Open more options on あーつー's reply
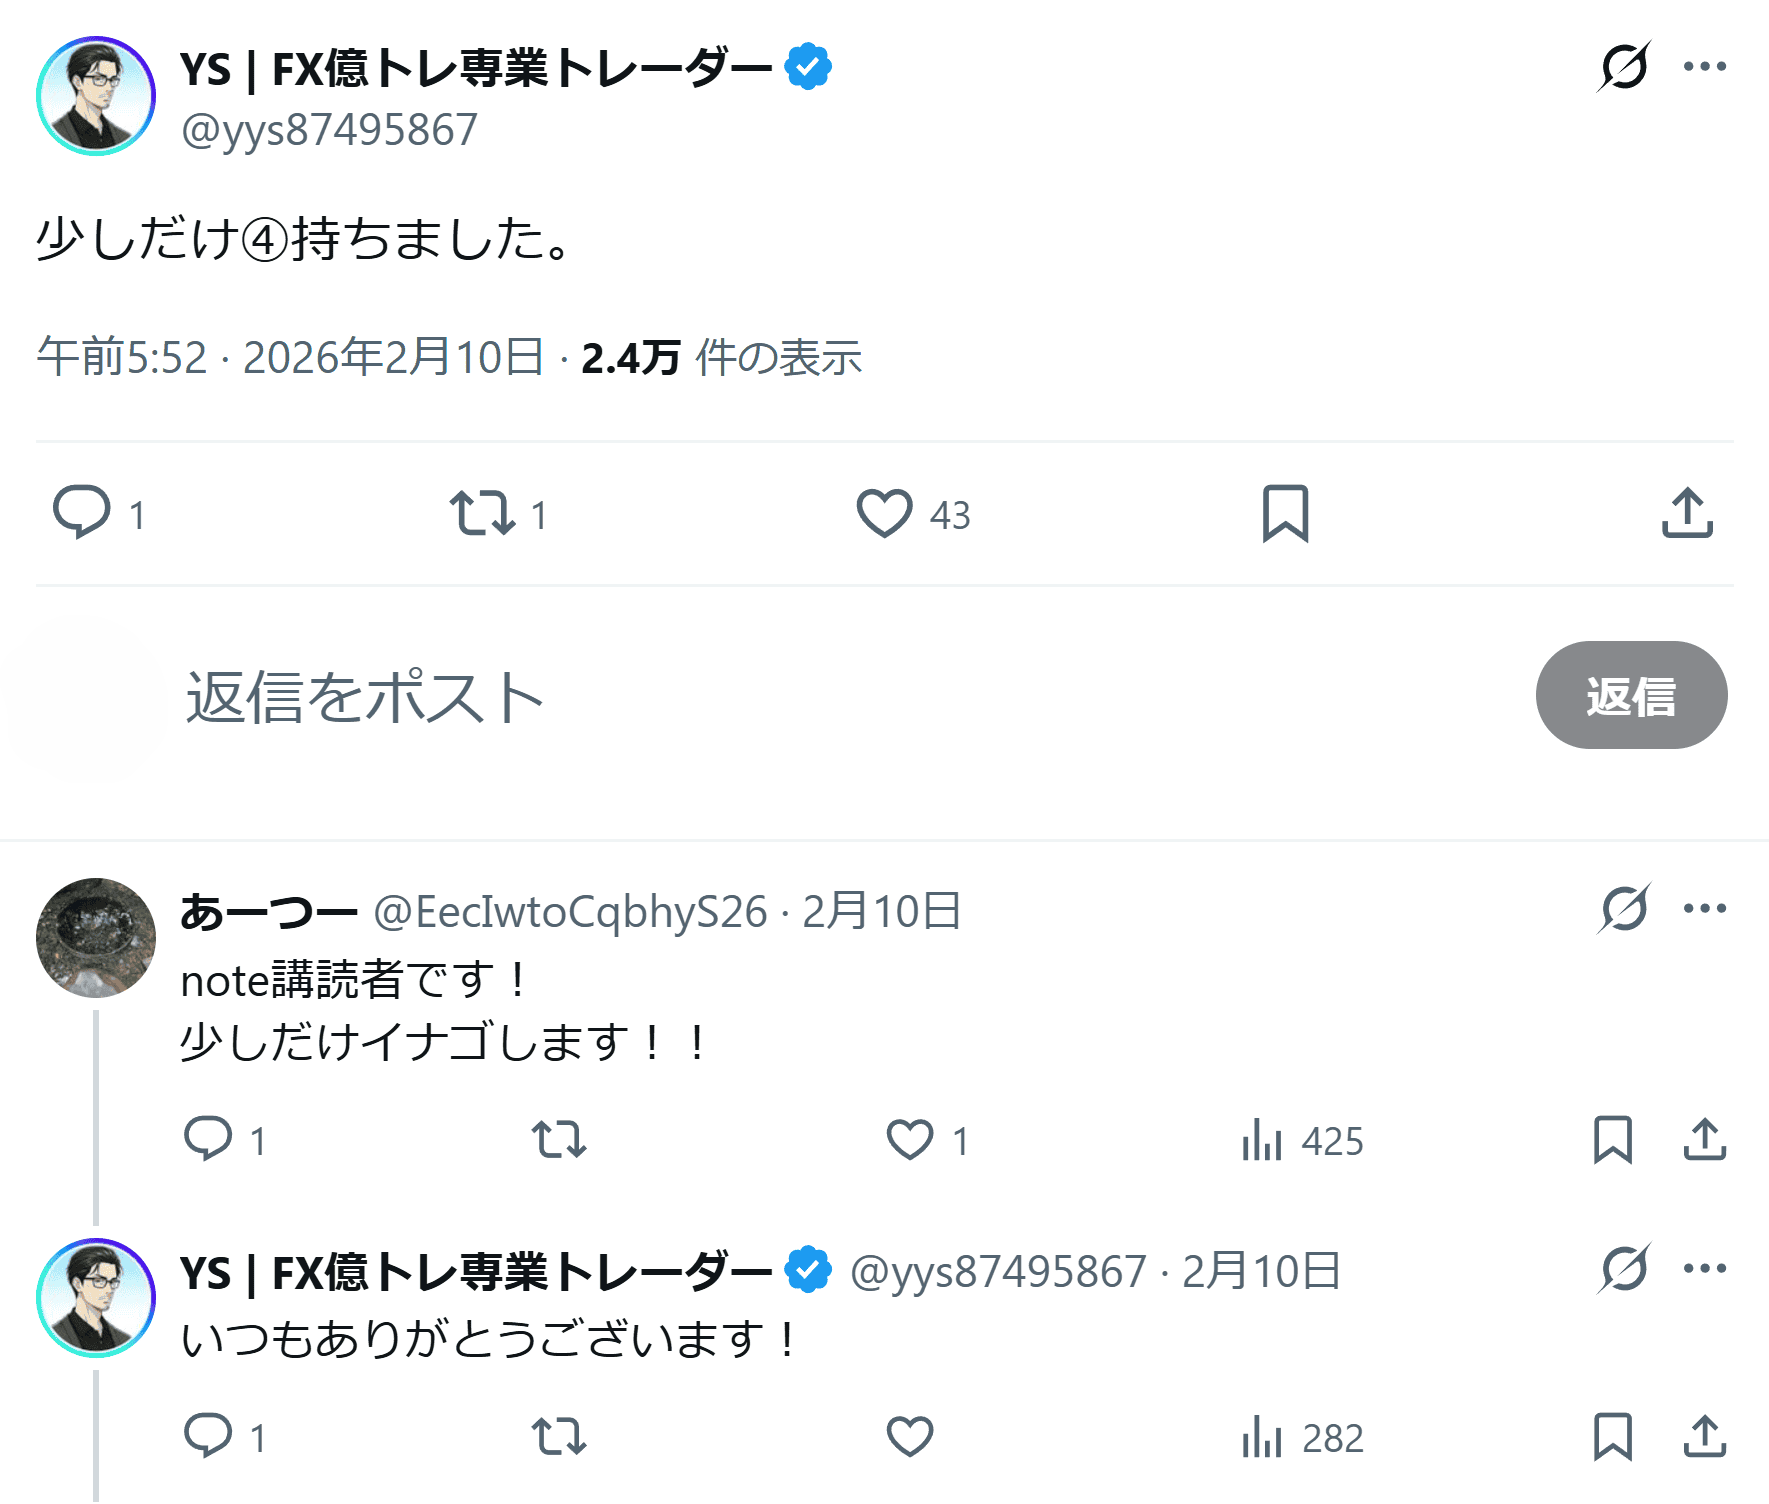The width and height of the screenshot is (1769, 1504). coord(1704,909)
